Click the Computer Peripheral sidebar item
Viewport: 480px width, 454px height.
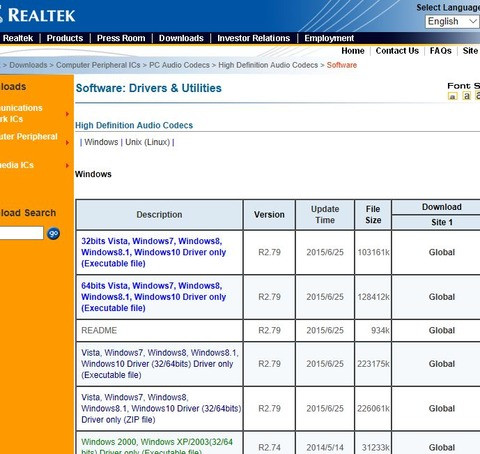point(29,137)
